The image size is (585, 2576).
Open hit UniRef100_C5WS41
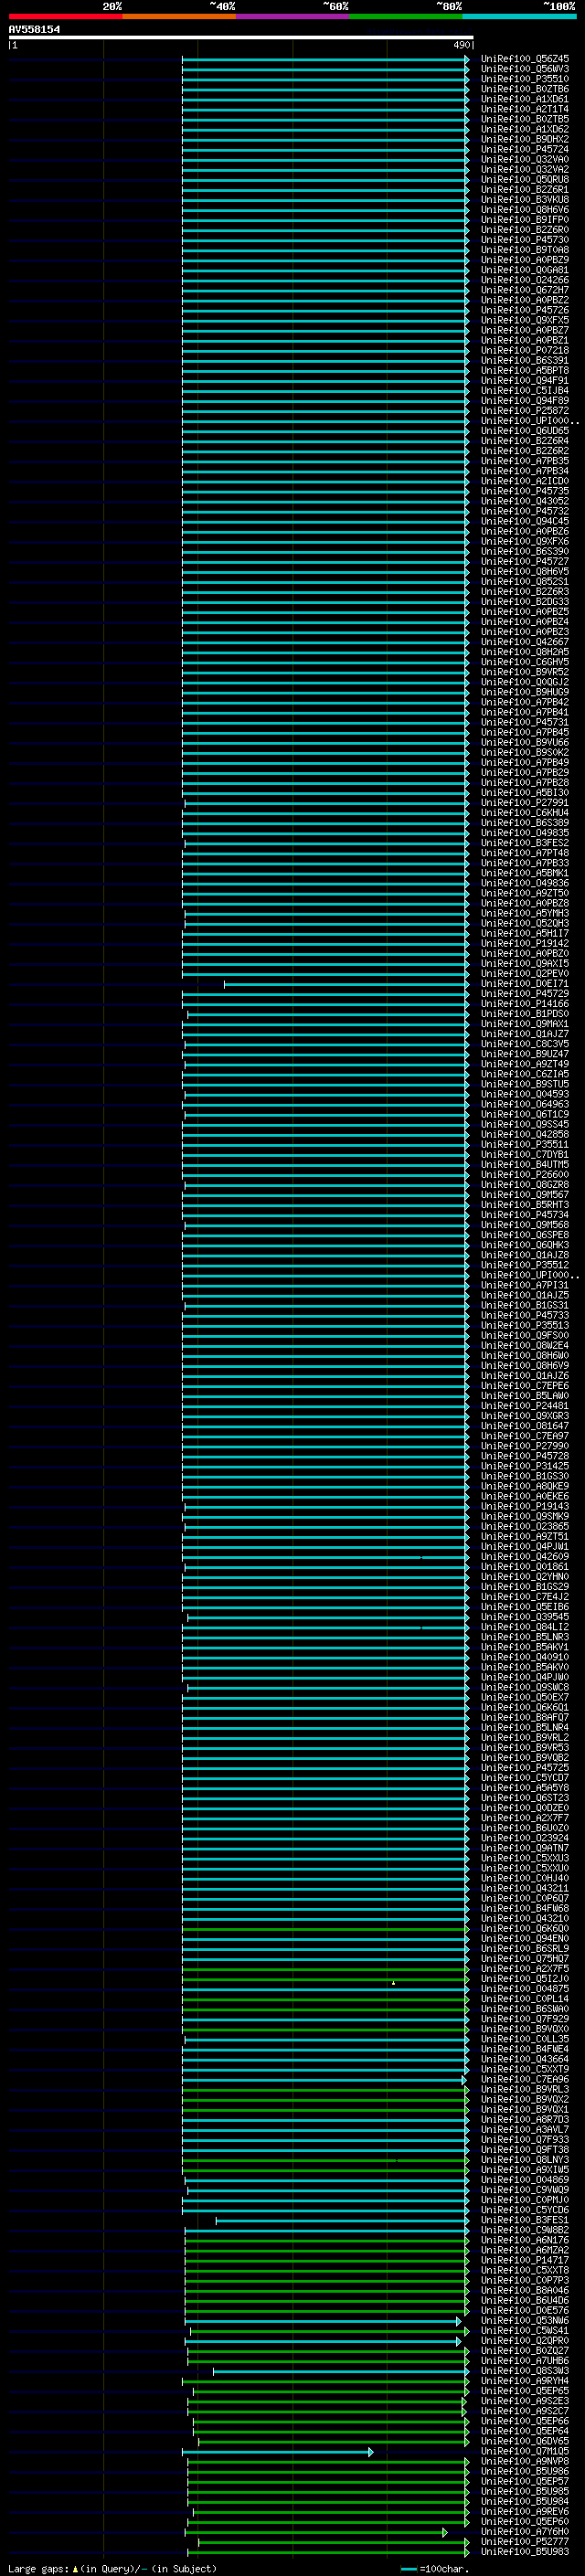tap(524, 2329)
